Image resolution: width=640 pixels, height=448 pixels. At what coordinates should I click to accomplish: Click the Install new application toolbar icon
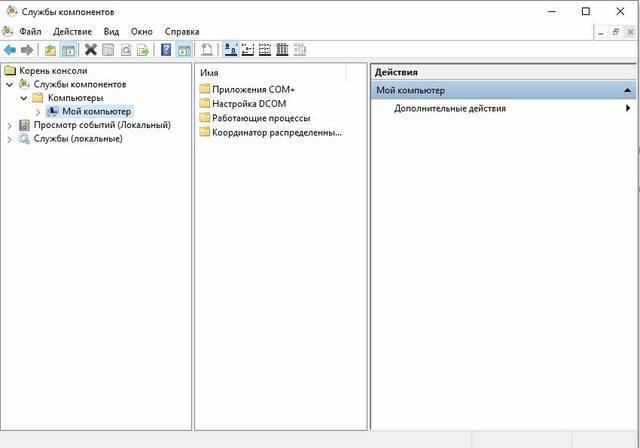click(207, 50)
